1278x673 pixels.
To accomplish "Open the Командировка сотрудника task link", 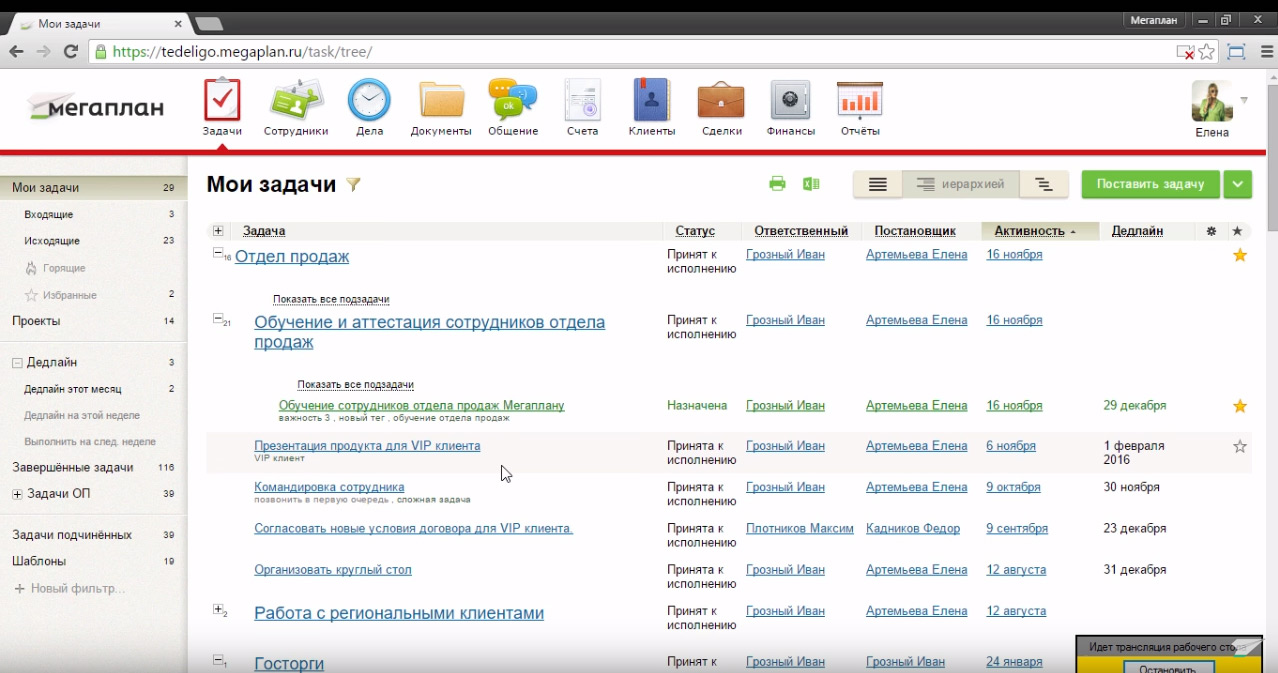I will pyautogui.click(x=329, y=487).
